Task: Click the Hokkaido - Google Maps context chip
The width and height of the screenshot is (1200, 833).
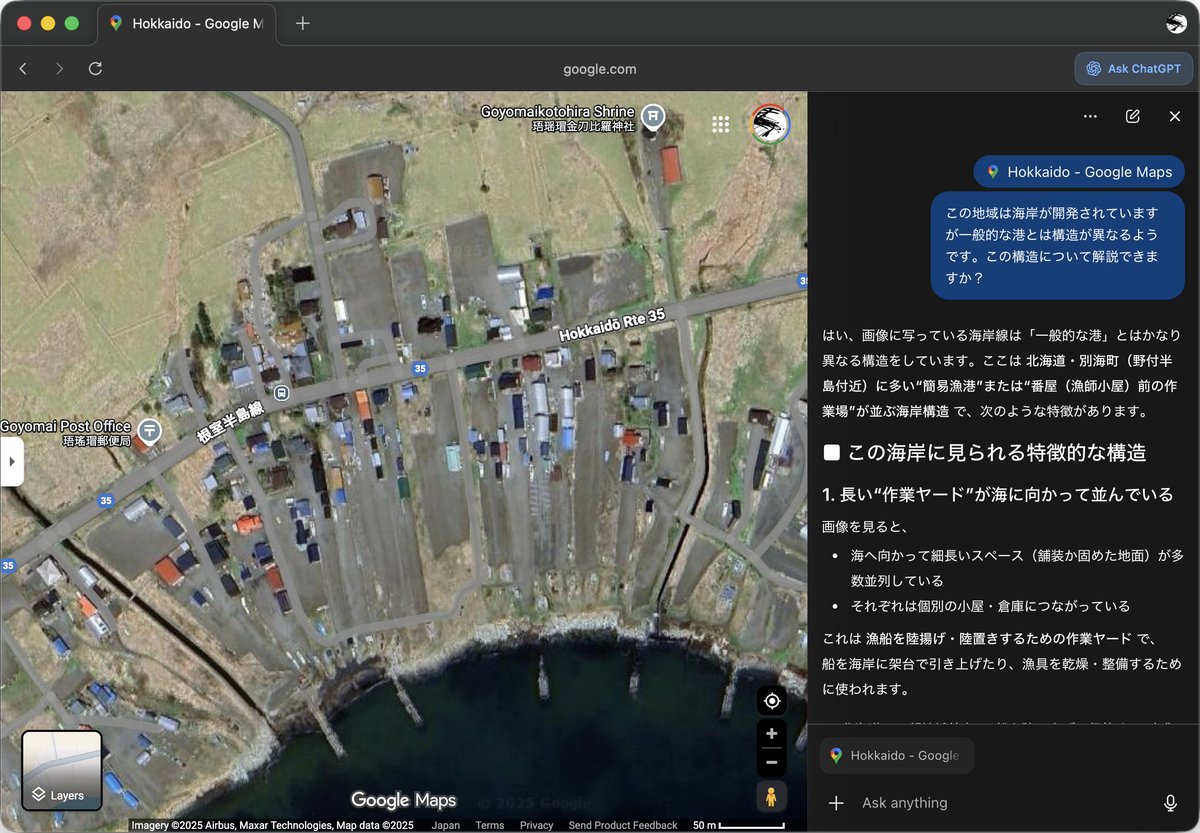Action: 1079,172
